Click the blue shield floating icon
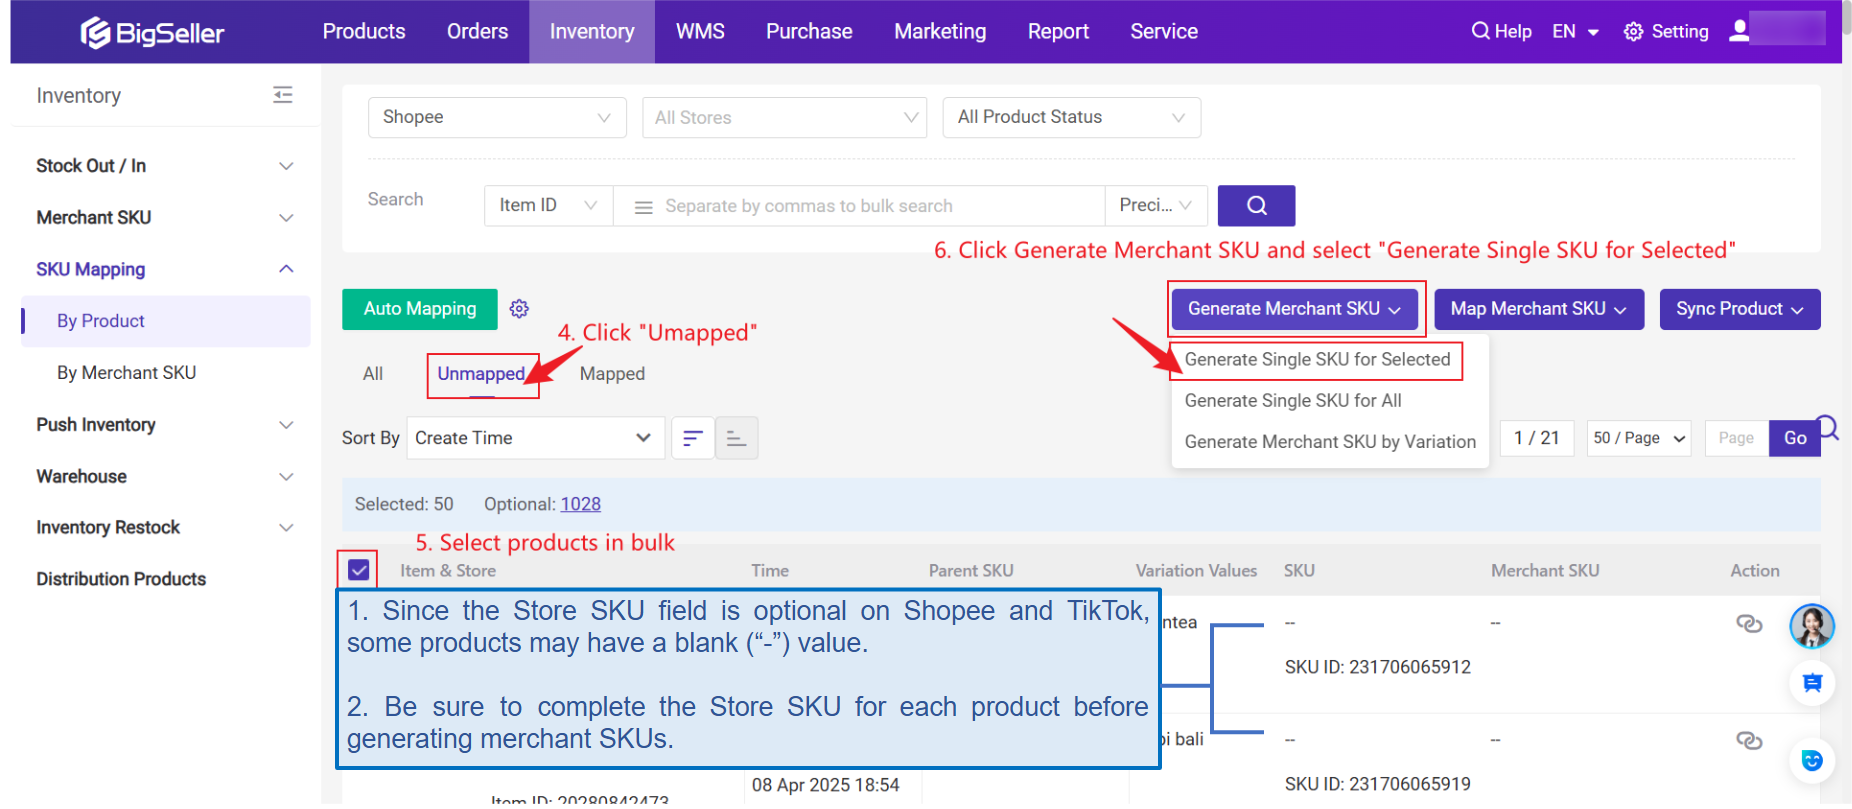 (x=1812, y=761)
